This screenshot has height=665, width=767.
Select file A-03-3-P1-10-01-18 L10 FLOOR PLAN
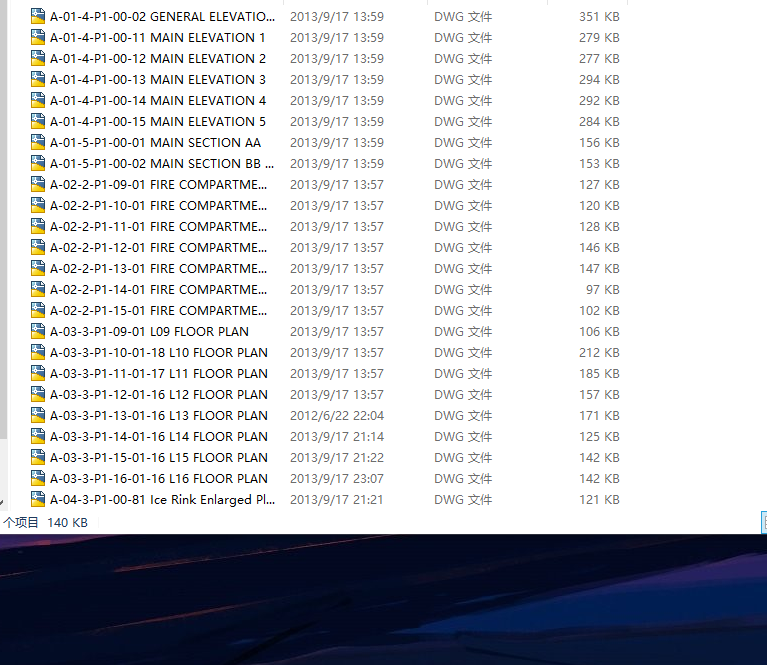pyautogui.click(x=159, y=353)
